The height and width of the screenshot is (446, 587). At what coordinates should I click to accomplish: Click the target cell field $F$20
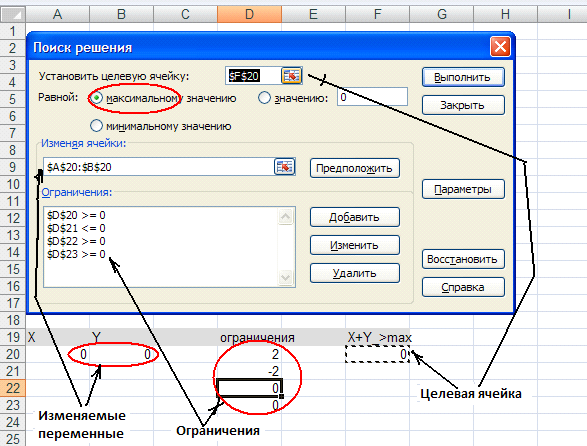253,76
